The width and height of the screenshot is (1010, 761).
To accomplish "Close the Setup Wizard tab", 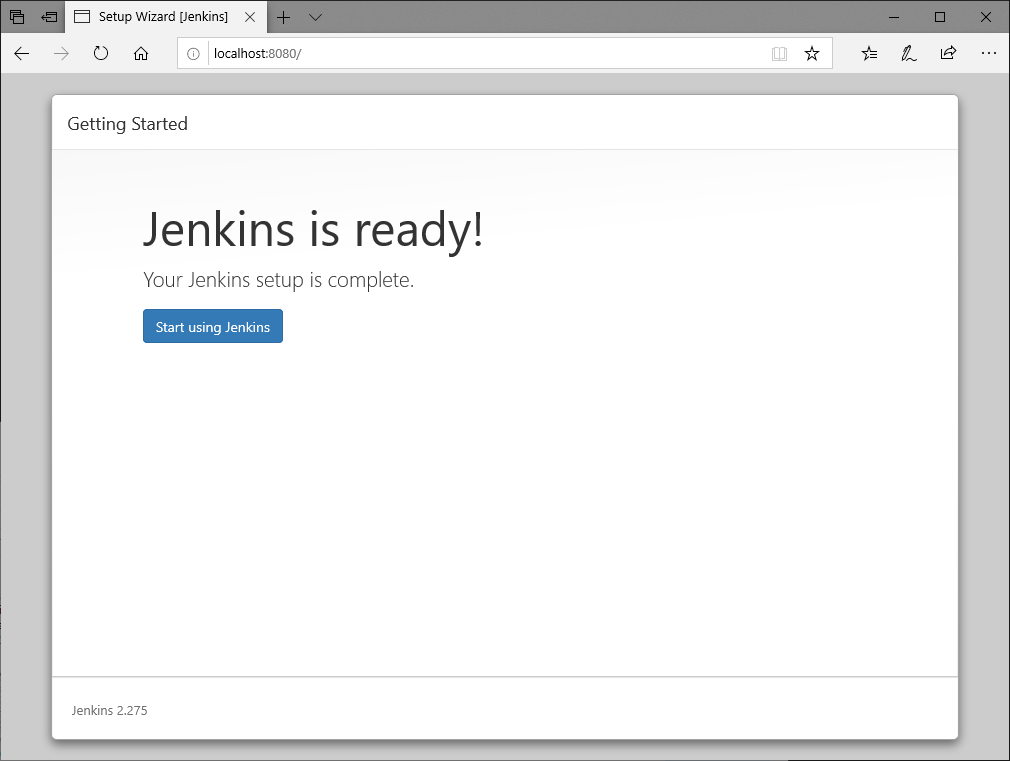I will pos(249,16).
